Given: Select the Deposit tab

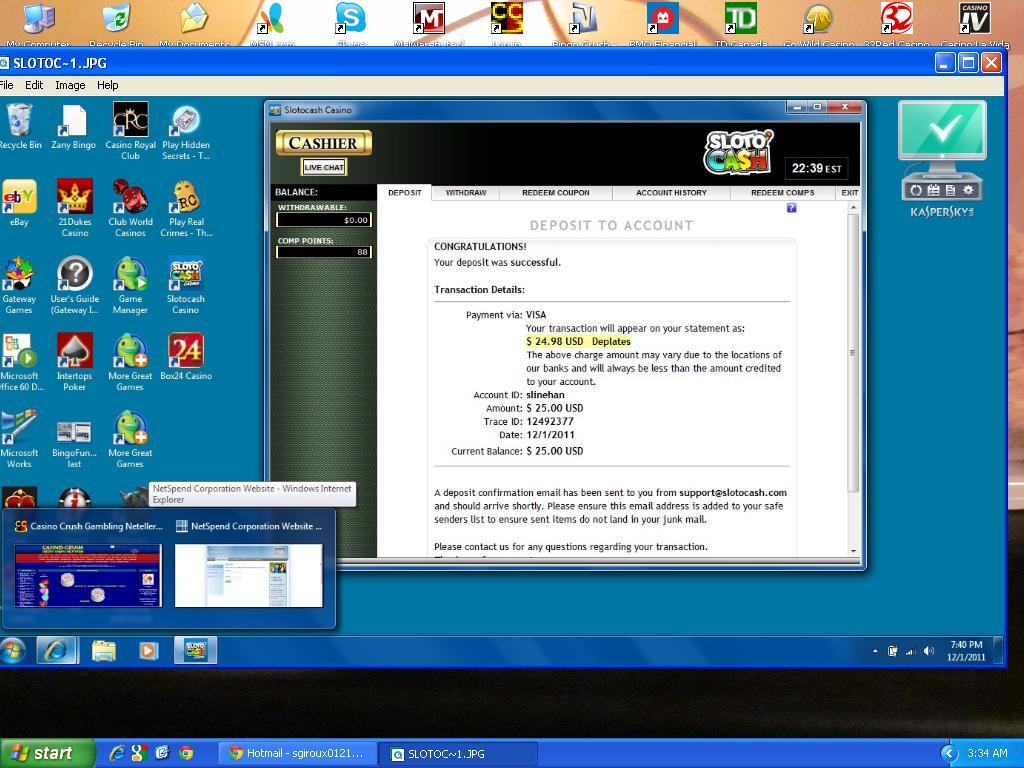Looking at the screenshot, I should [x=404, y=193].
